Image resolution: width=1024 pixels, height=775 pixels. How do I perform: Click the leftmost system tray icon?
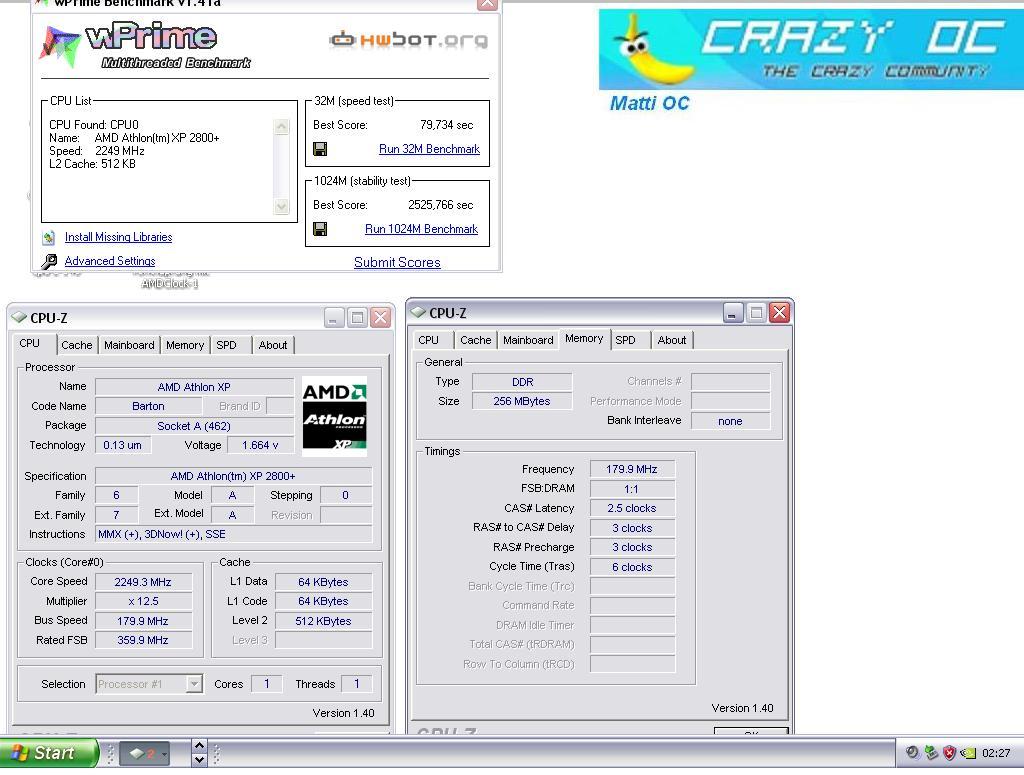(912, 753)
